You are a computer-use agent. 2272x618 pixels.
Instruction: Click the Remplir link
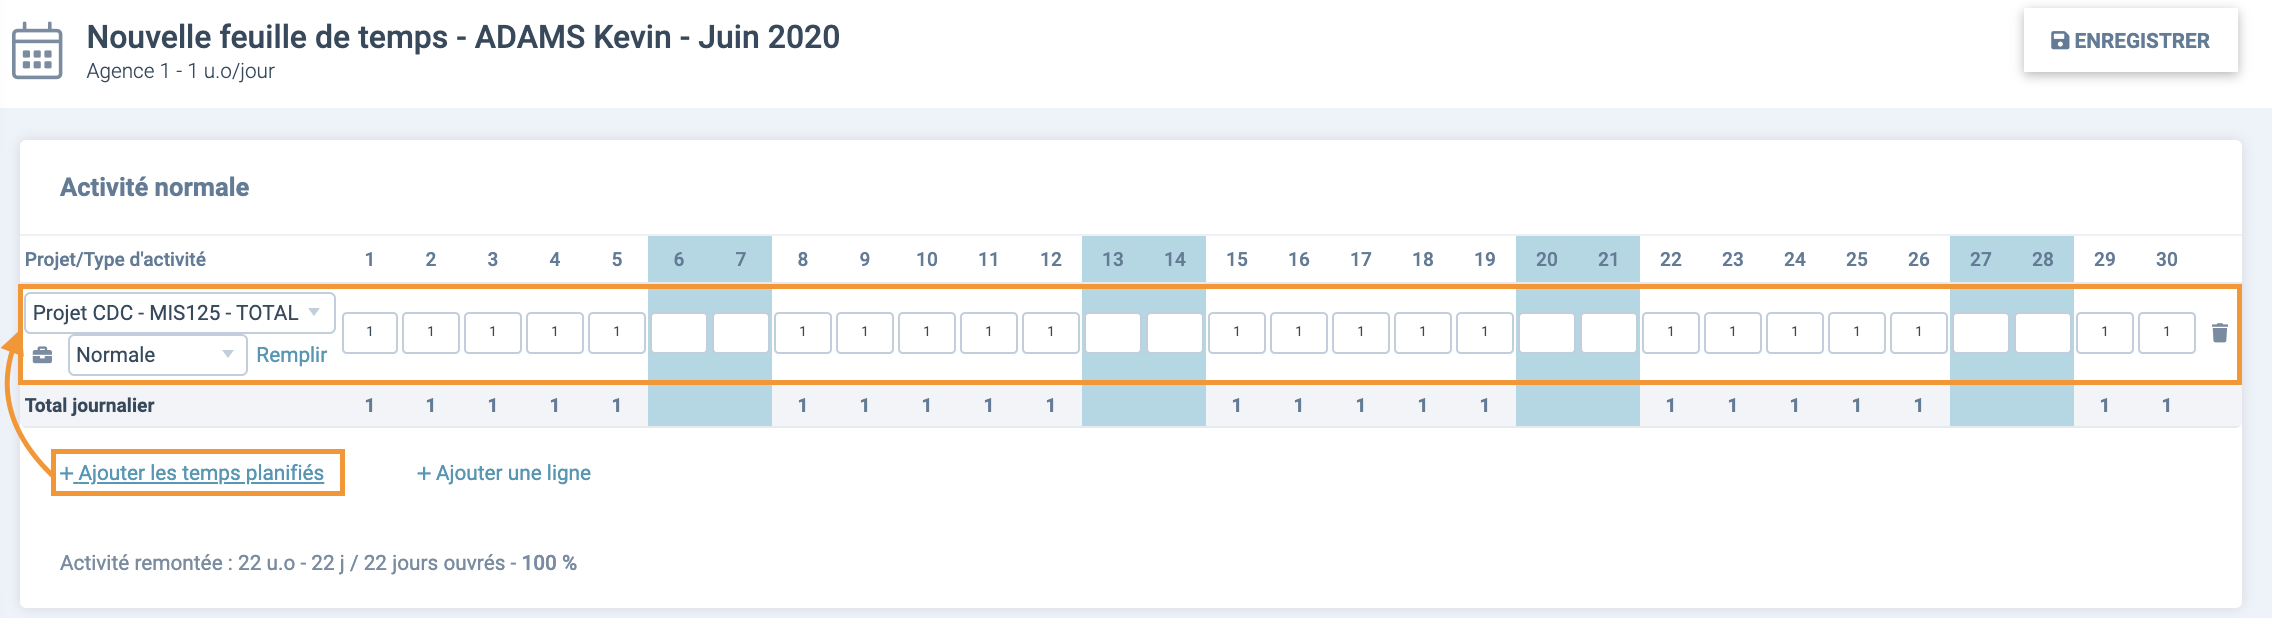291,355
